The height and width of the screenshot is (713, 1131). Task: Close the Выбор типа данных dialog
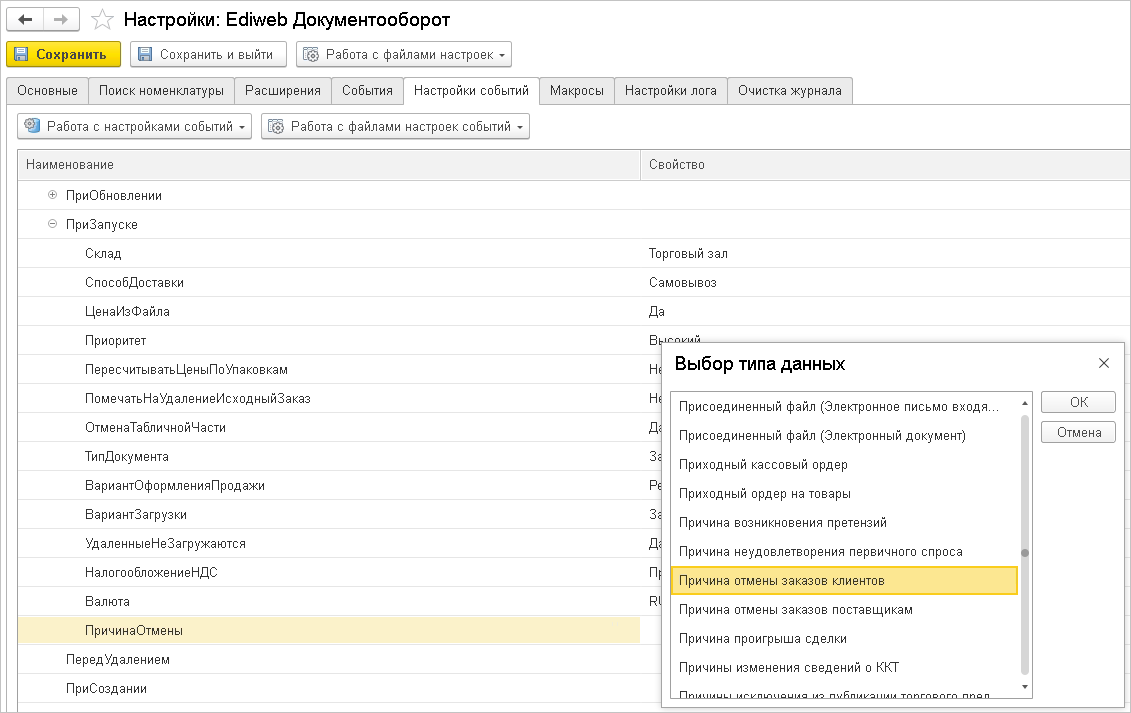pos(1103,363)
